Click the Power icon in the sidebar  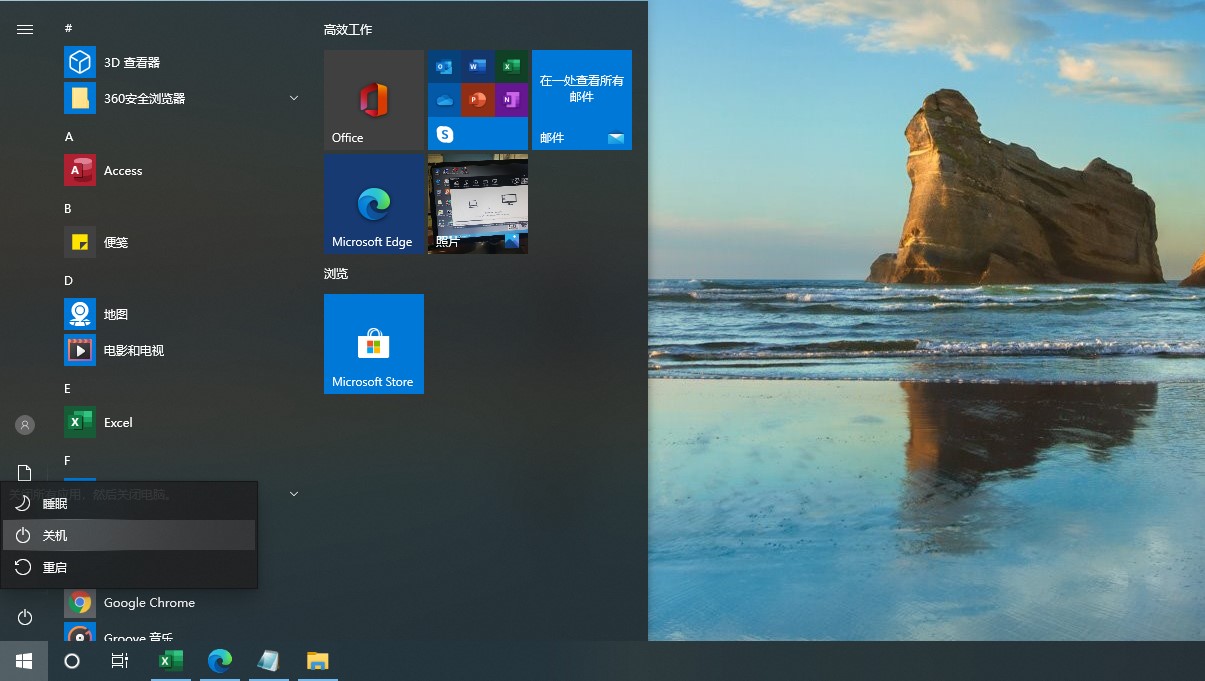click(25, 618)
